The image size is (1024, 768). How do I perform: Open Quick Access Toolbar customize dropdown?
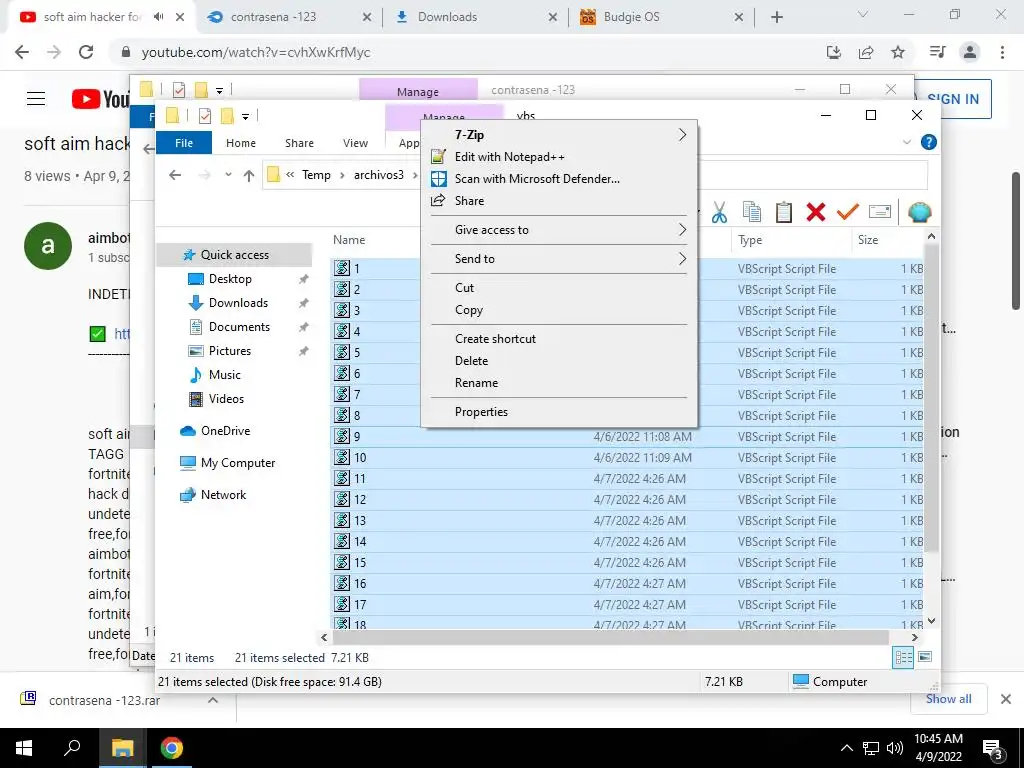tap(246, 117)
